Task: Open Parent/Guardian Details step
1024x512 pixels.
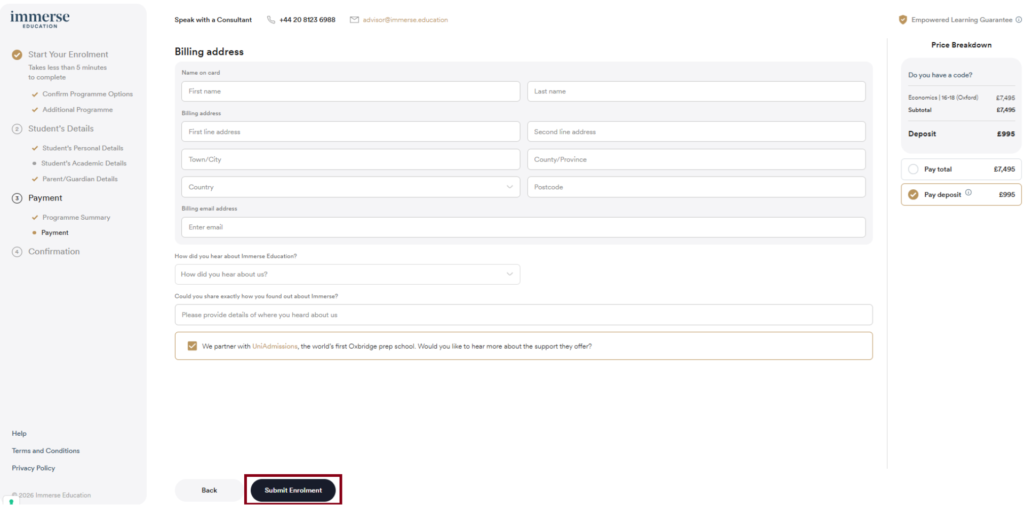Action: click(80, 179)
